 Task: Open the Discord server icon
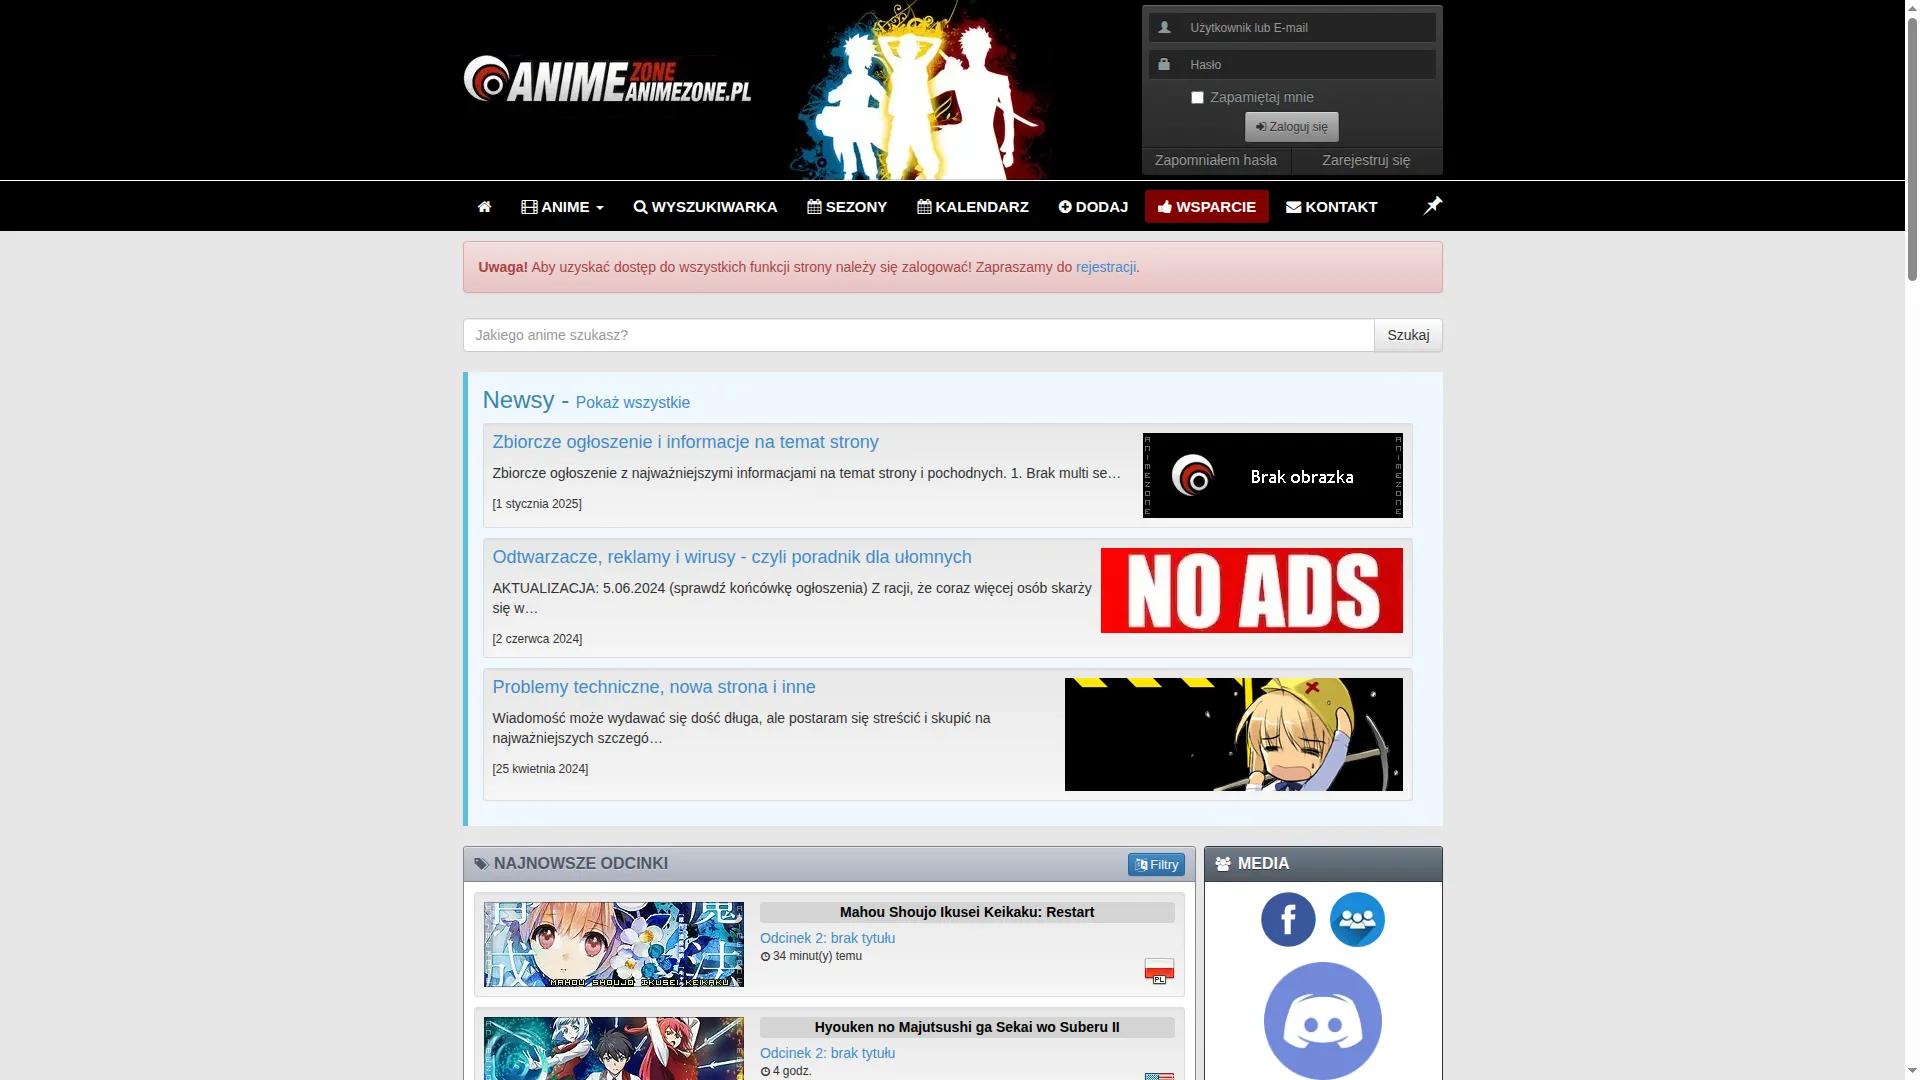coord(1323,1021)
